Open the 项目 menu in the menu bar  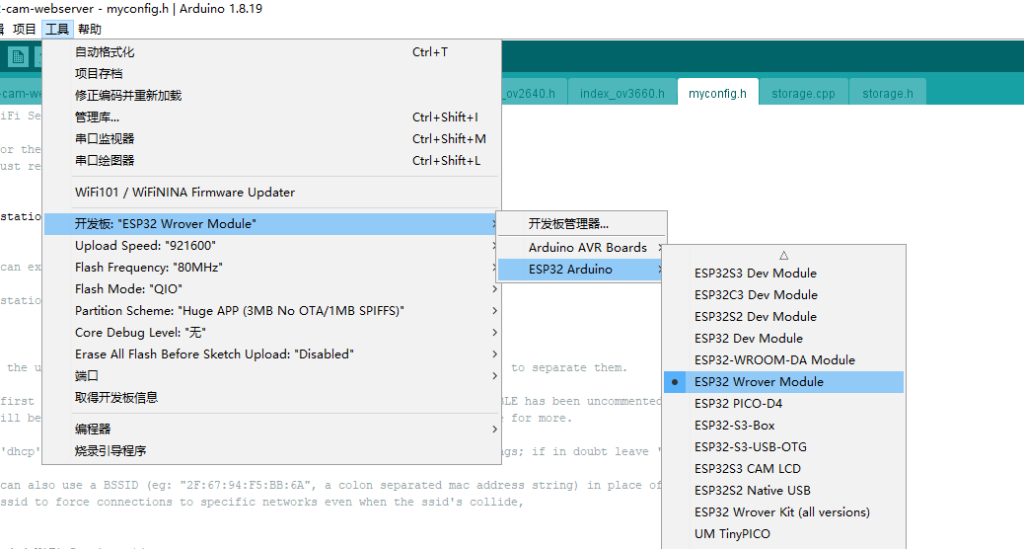click(24, 30)
